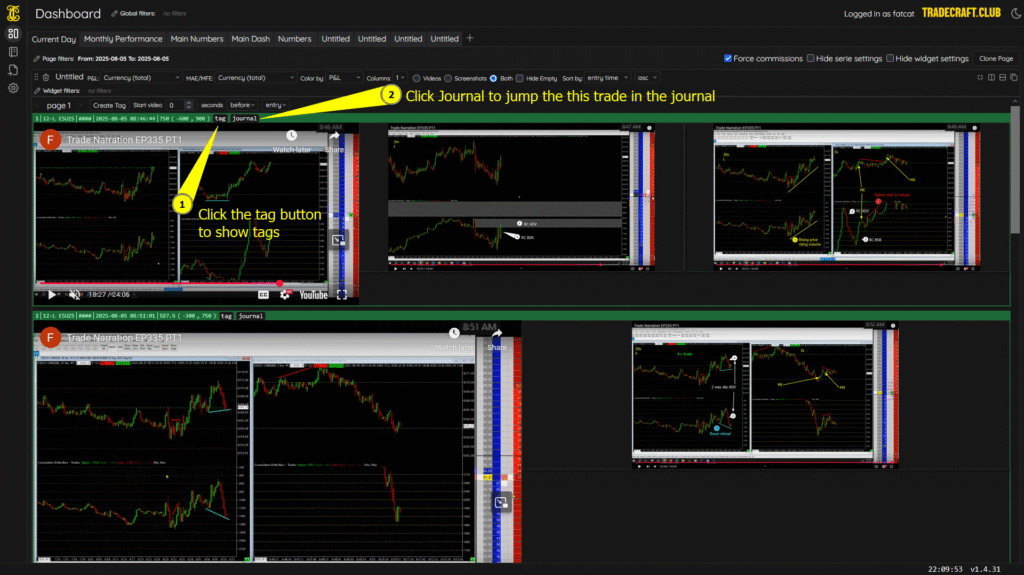Switch to the Monthly Performance tab
Viewport: 1024px width, 575px height.
click(x=123, y=39)
